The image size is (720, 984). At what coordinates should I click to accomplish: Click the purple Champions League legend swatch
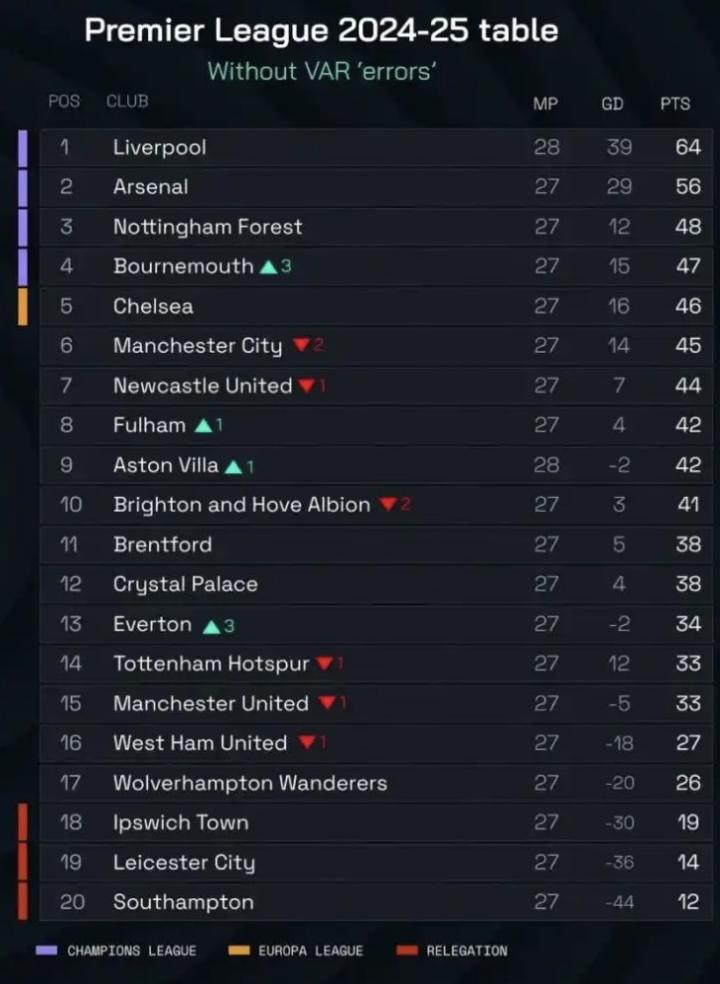(x=46, y=951)
